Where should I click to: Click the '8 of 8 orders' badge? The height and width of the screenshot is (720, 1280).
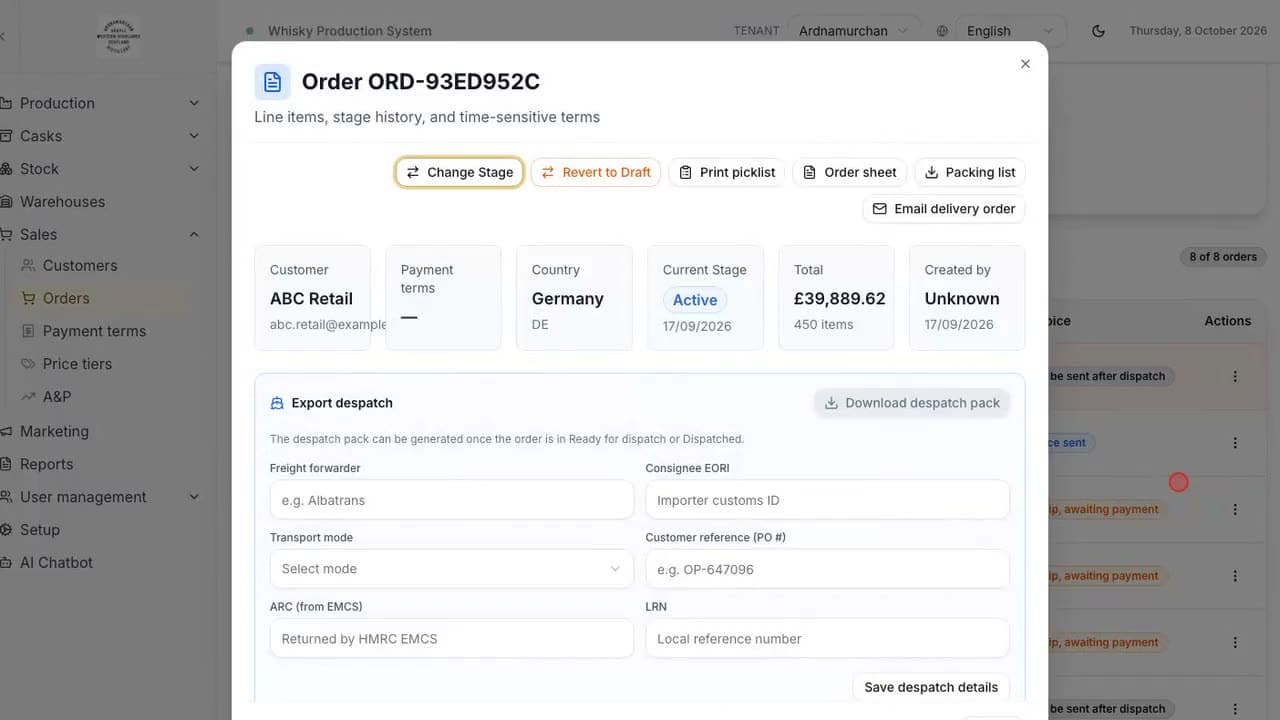[x=1223, y=257]
